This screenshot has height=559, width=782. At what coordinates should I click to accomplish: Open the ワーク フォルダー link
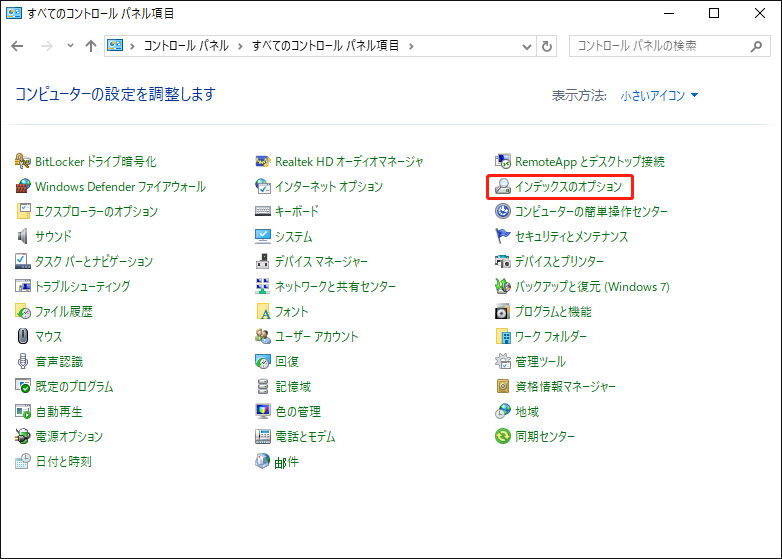[x=551, y=337]
